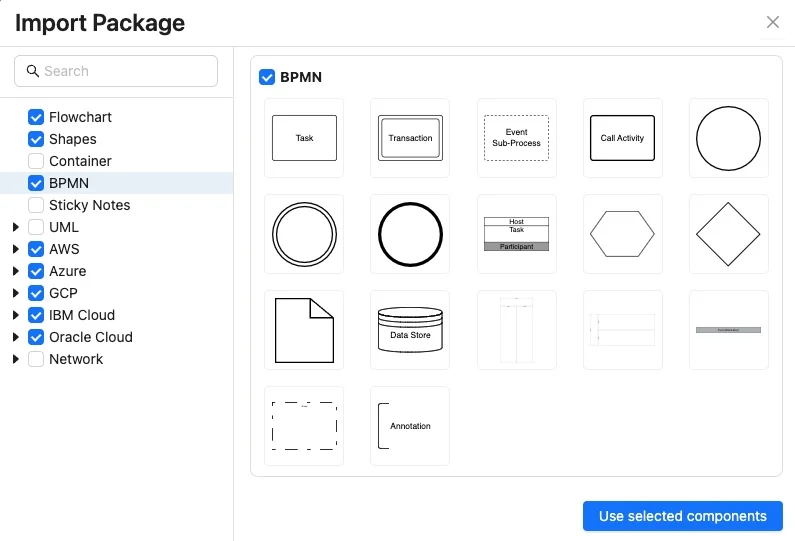Uncheck the Shapes package checkbox
Viewport: 795px width, 541px height.
tap(36, 139)
